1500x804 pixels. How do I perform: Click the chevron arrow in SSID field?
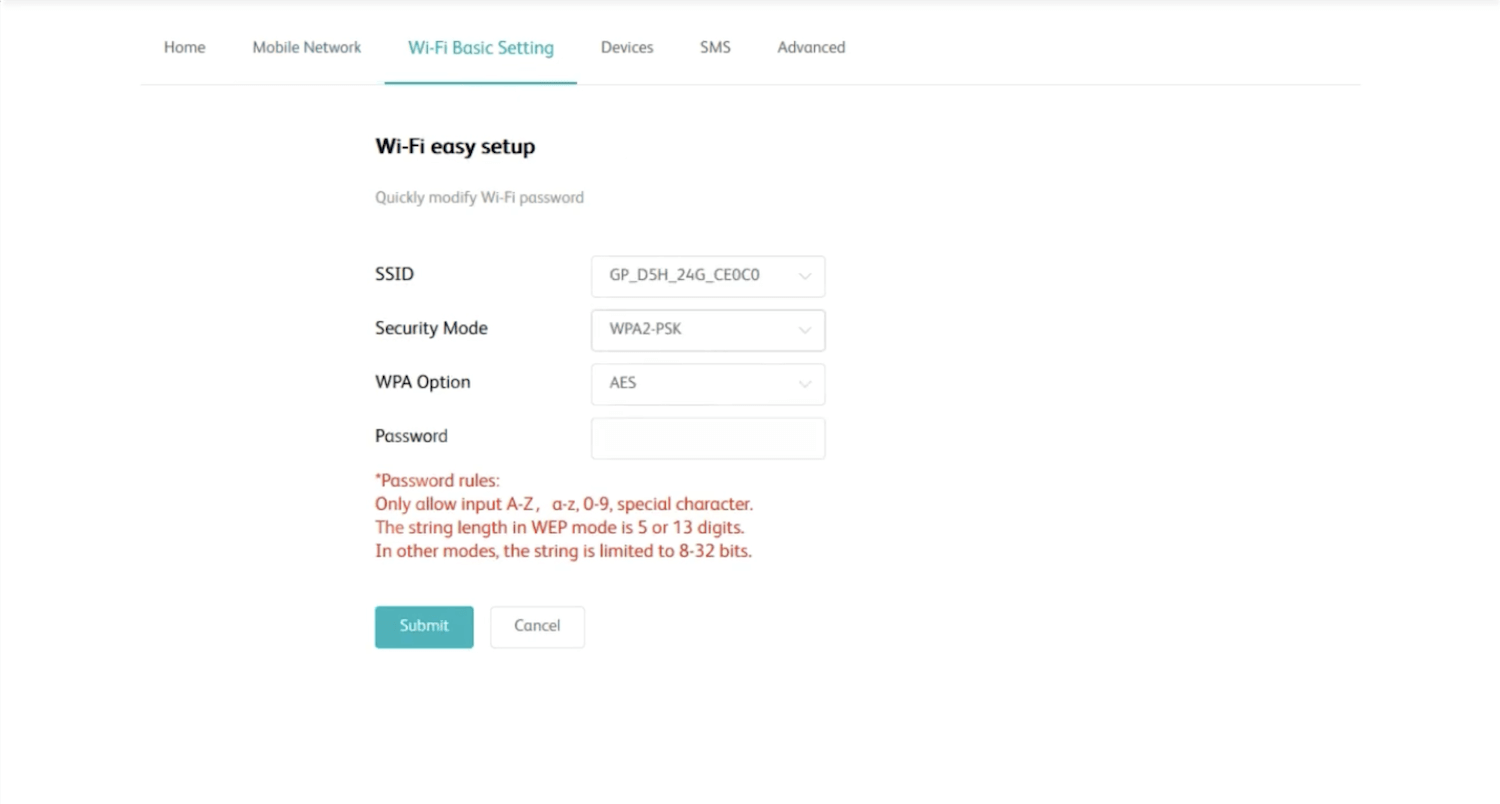[805, 277]
